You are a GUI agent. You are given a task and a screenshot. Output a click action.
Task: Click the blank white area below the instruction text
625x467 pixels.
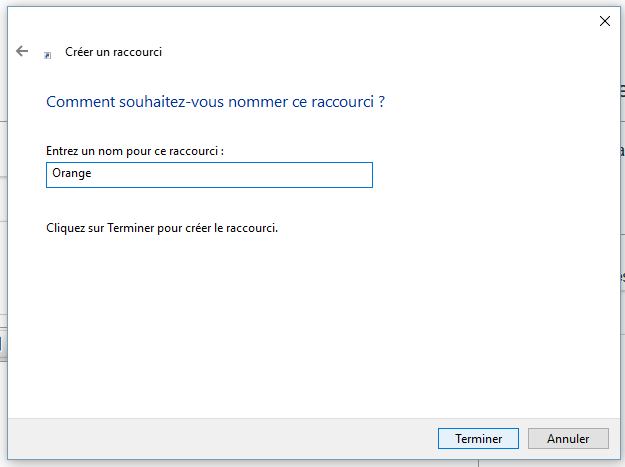tap(300, 320)
